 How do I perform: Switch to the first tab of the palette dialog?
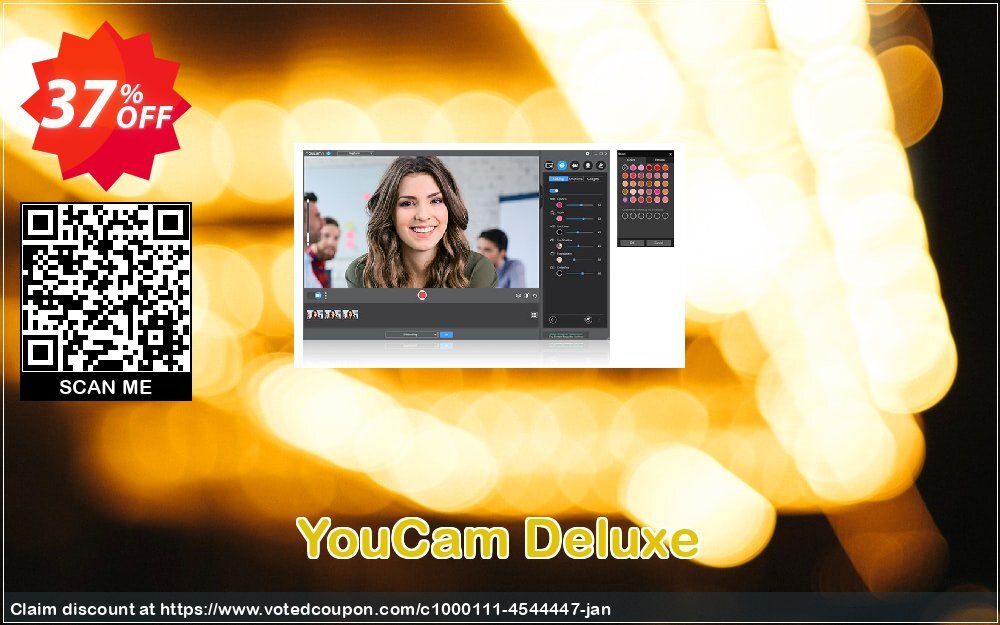click(631, 160)
